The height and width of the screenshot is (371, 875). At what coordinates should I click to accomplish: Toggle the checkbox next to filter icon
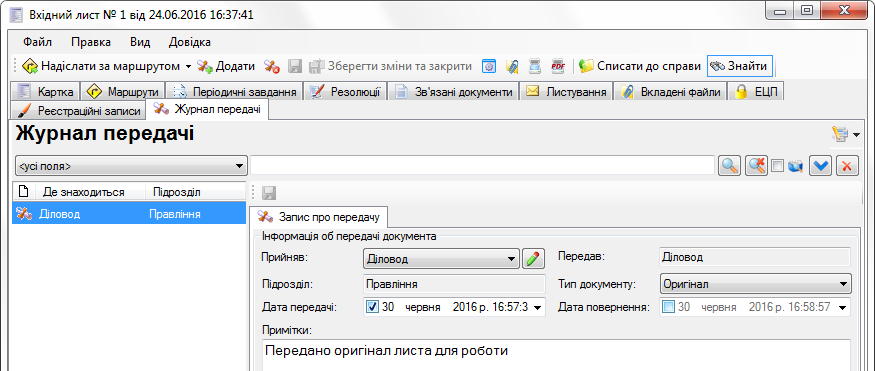click(x=777, y=166)
